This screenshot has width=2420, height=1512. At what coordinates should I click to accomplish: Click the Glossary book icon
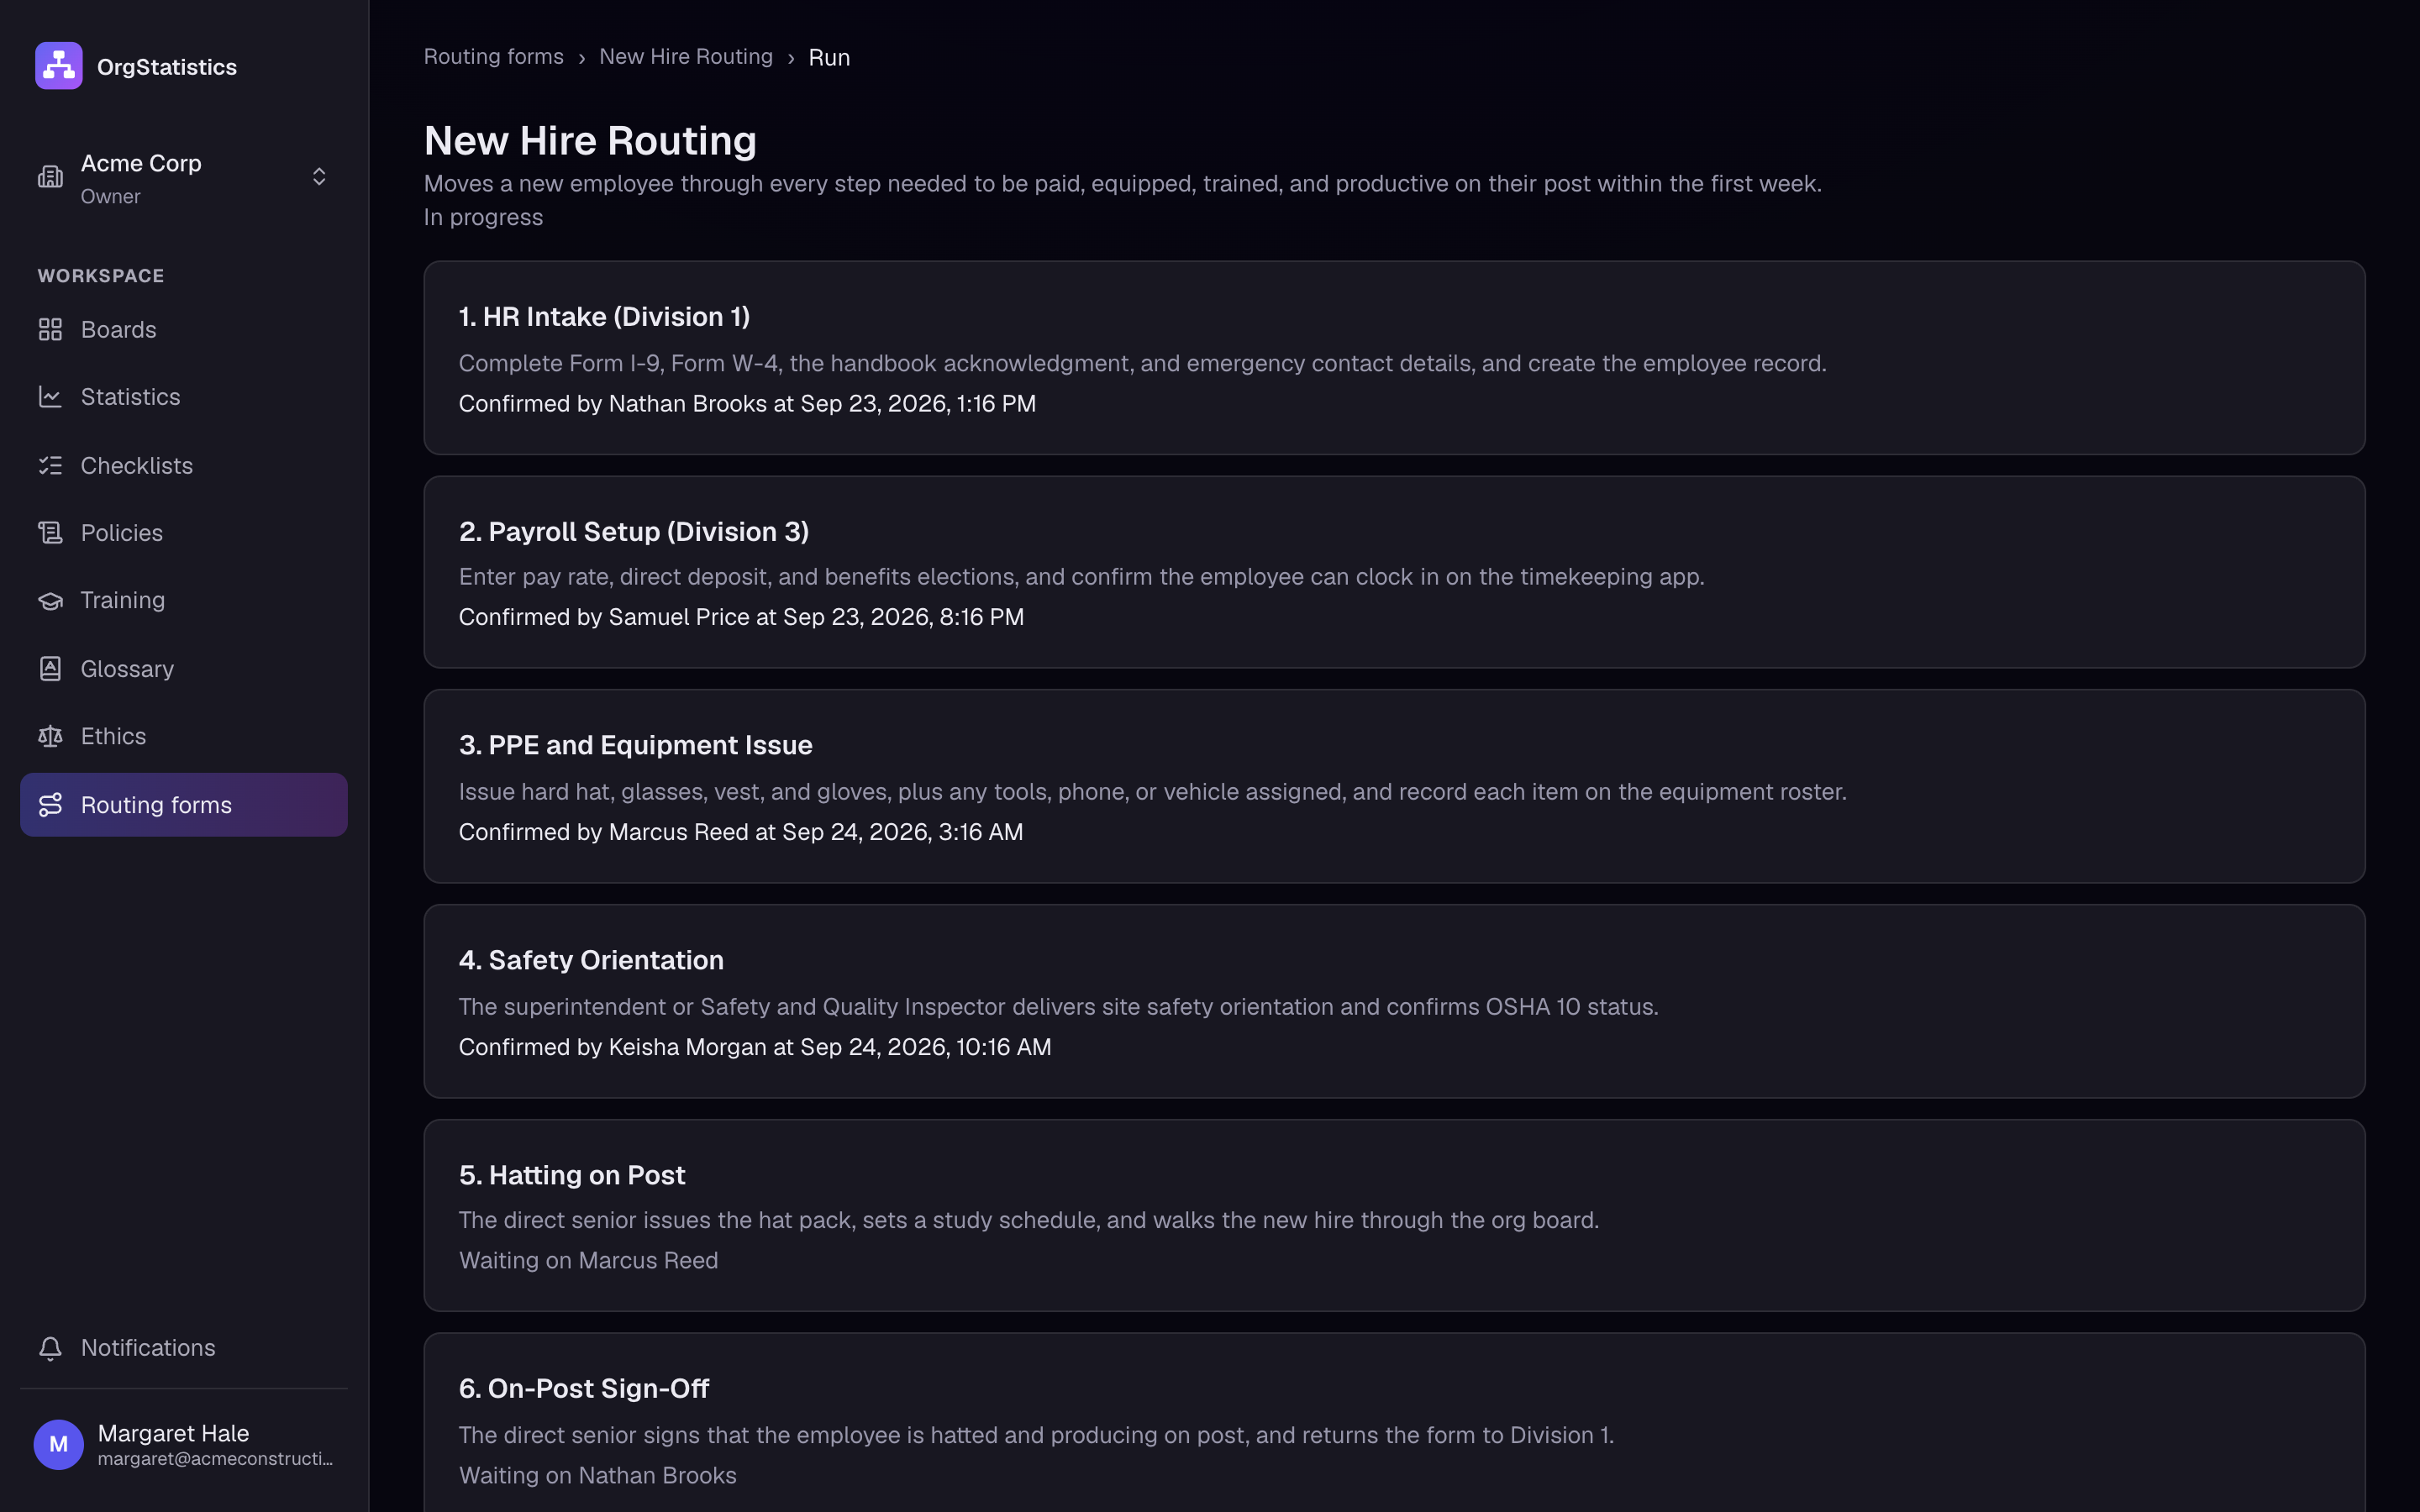click(x=50, y=669)
